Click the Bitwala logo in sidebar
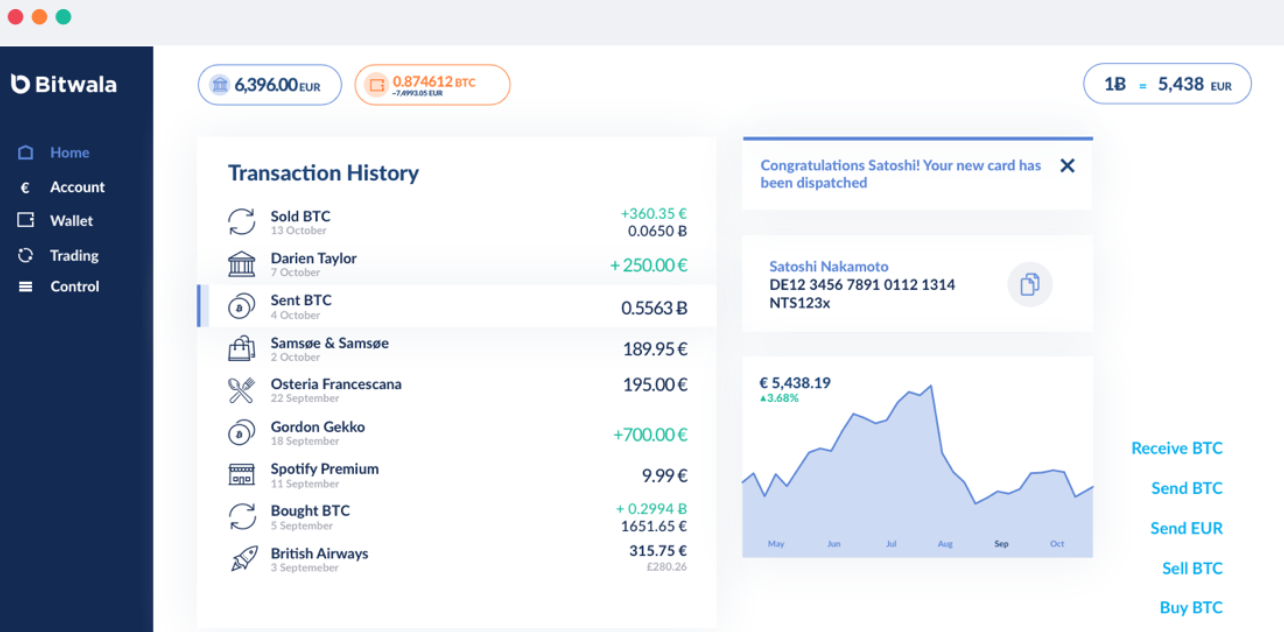The height and width of the screenshot is (632, 1284). (64, 84)
